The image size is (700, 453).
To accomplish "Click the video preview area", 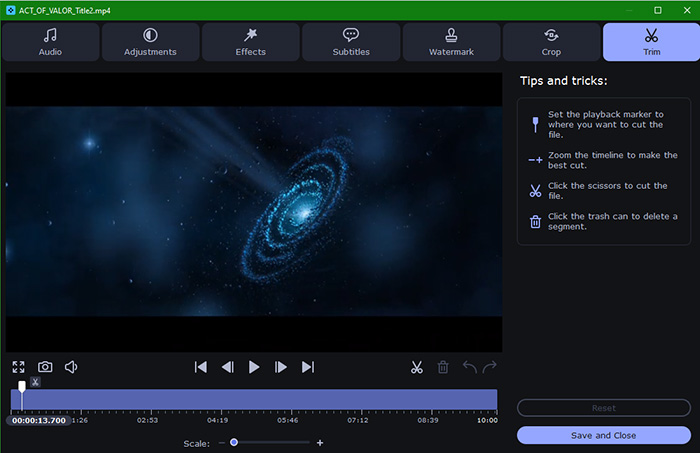I will [x=254, y=212].
